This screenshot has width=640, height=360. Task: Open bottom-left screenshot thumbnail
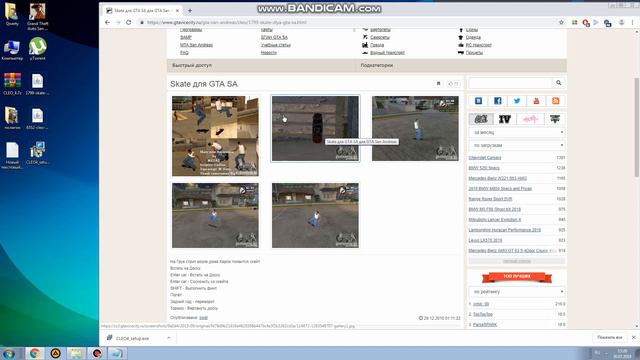pyautogui.click(x=215, y=215)
